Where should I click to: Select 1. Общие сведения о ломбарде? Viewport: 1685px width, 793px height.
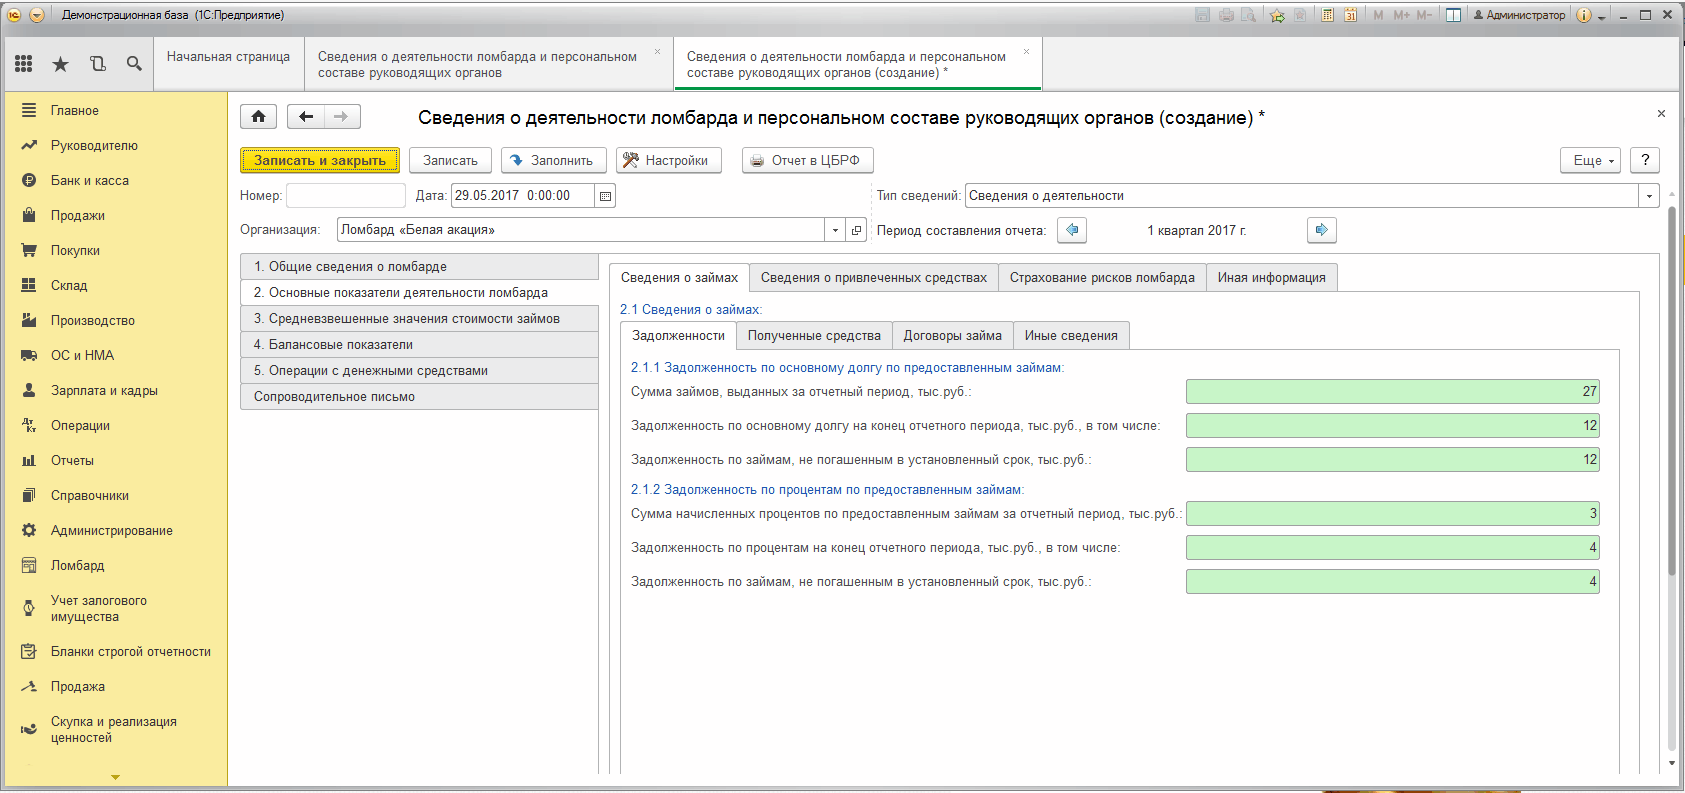(x=419, y=267)
